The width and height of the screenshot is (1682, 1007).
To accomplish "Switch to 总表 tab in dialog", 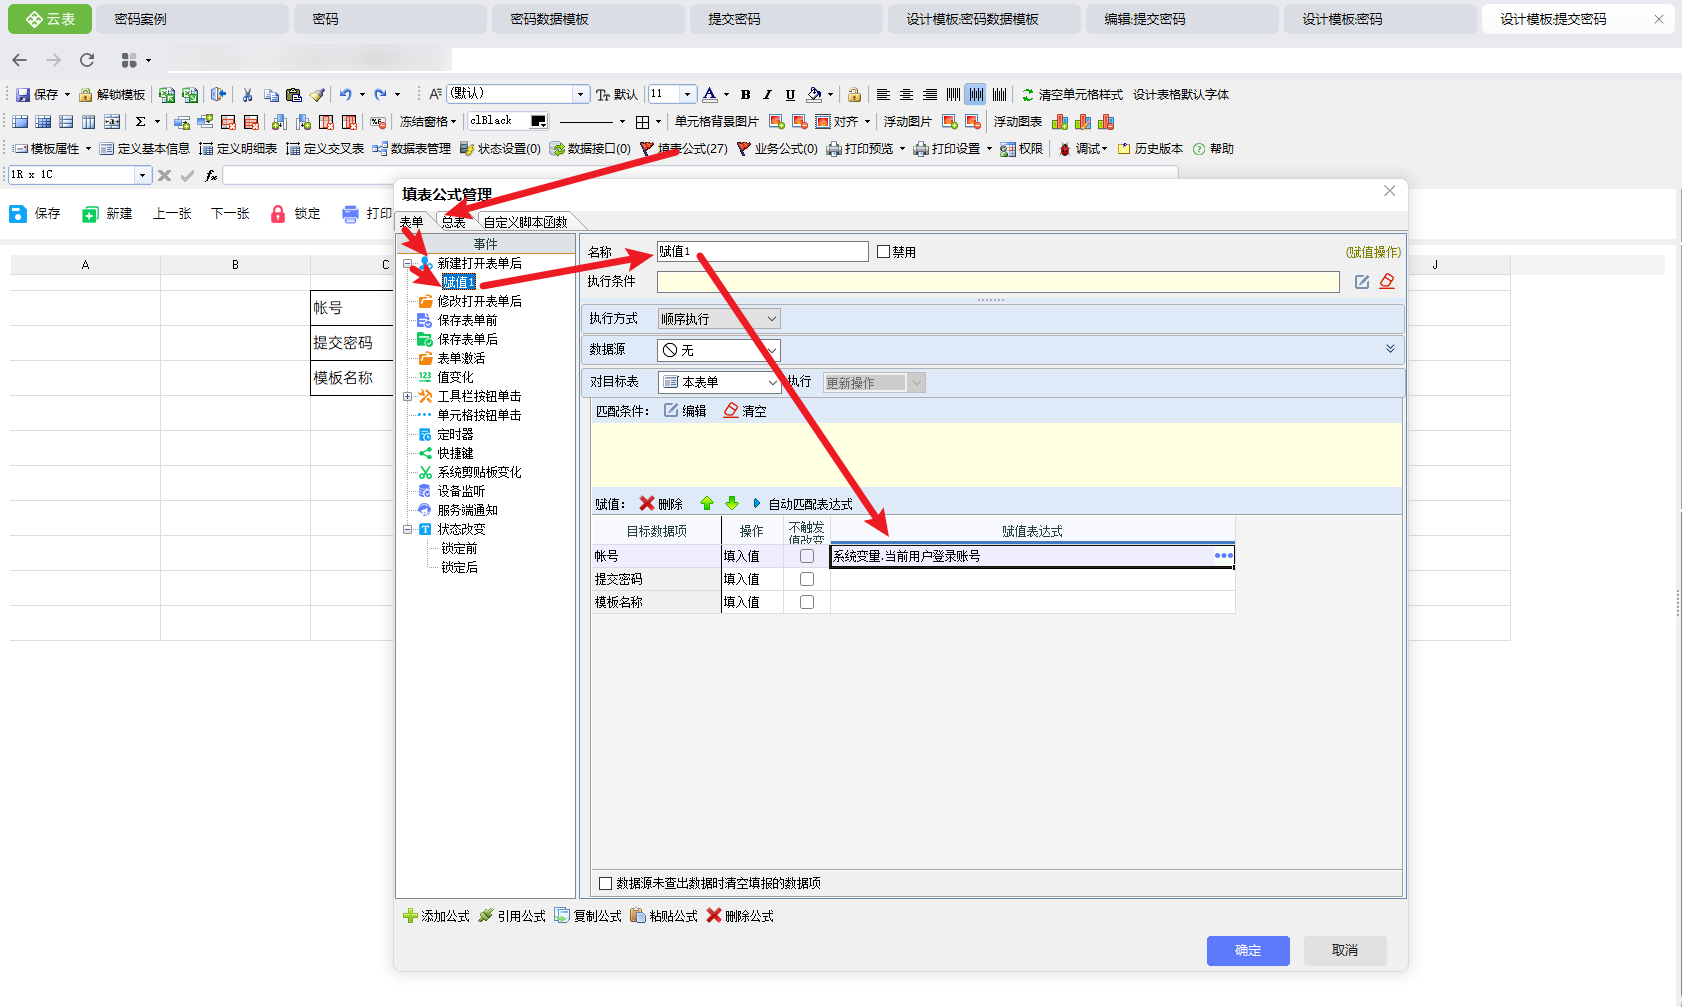I will (454, 222).
